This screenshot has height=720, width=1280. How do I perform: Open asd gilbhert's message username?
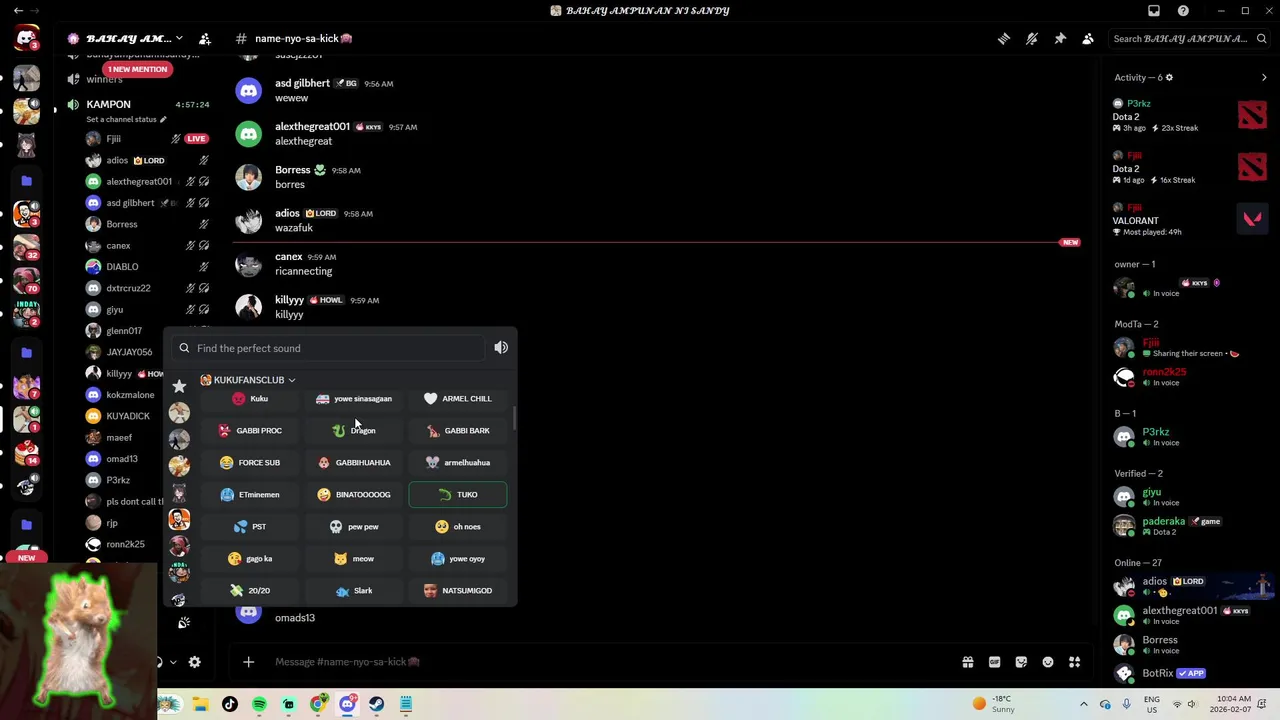[x=302, y=83]
